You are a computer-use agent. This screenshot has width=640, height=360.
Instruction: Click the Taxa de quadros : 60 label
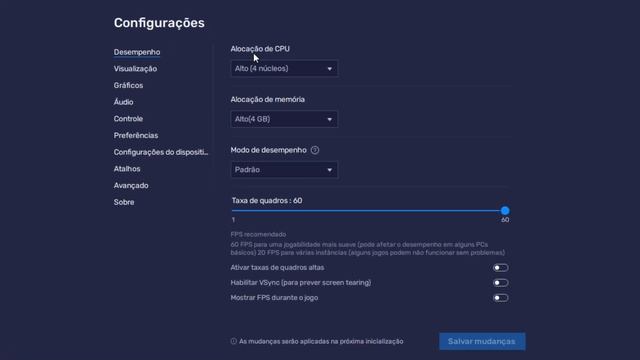click(267, 201)
